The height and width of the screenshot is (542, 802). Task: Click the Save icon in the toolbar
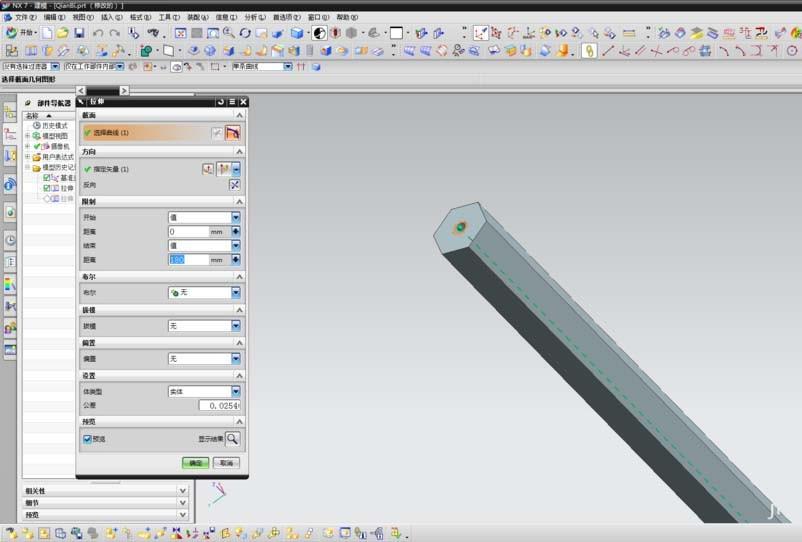(x=78, y=33)
